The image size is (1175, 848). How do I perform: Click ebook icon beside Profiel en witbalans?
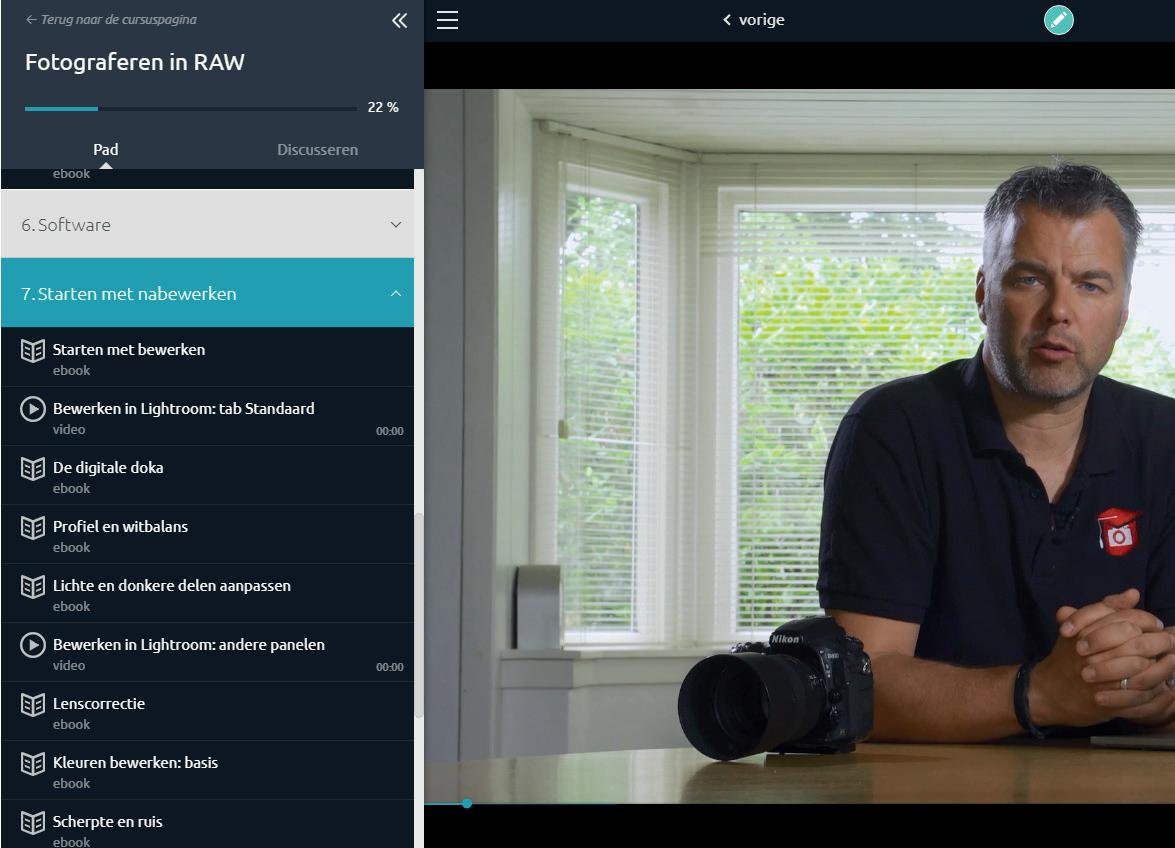click(33, 528)
